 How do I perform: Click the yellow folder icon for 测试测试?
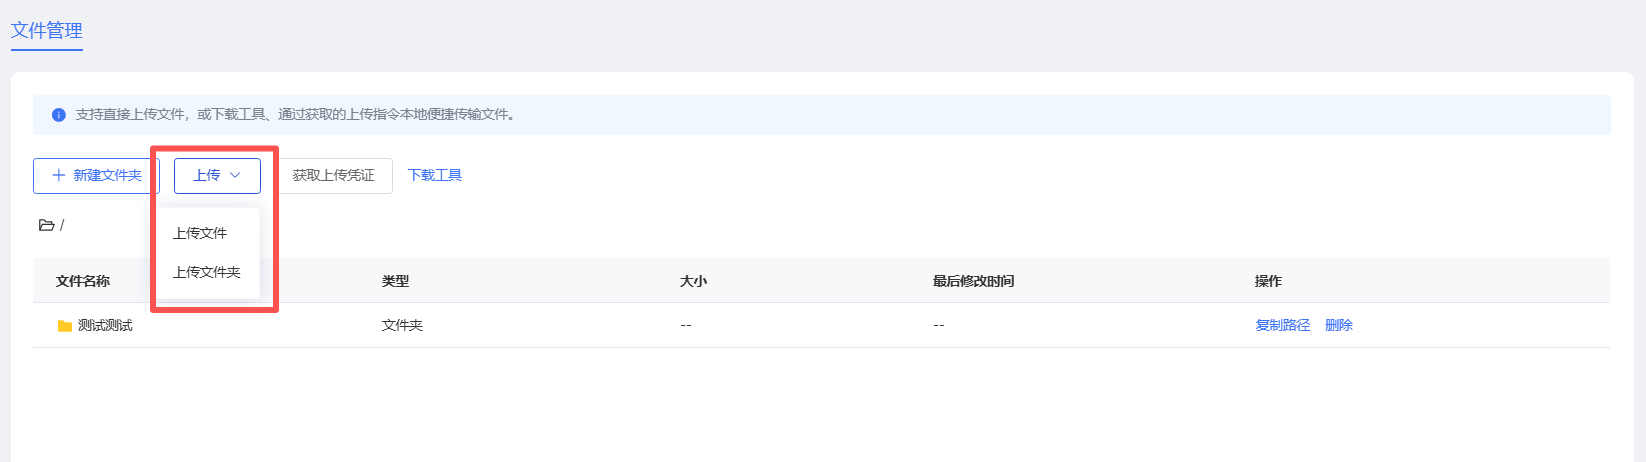click(x=65, y=326)
